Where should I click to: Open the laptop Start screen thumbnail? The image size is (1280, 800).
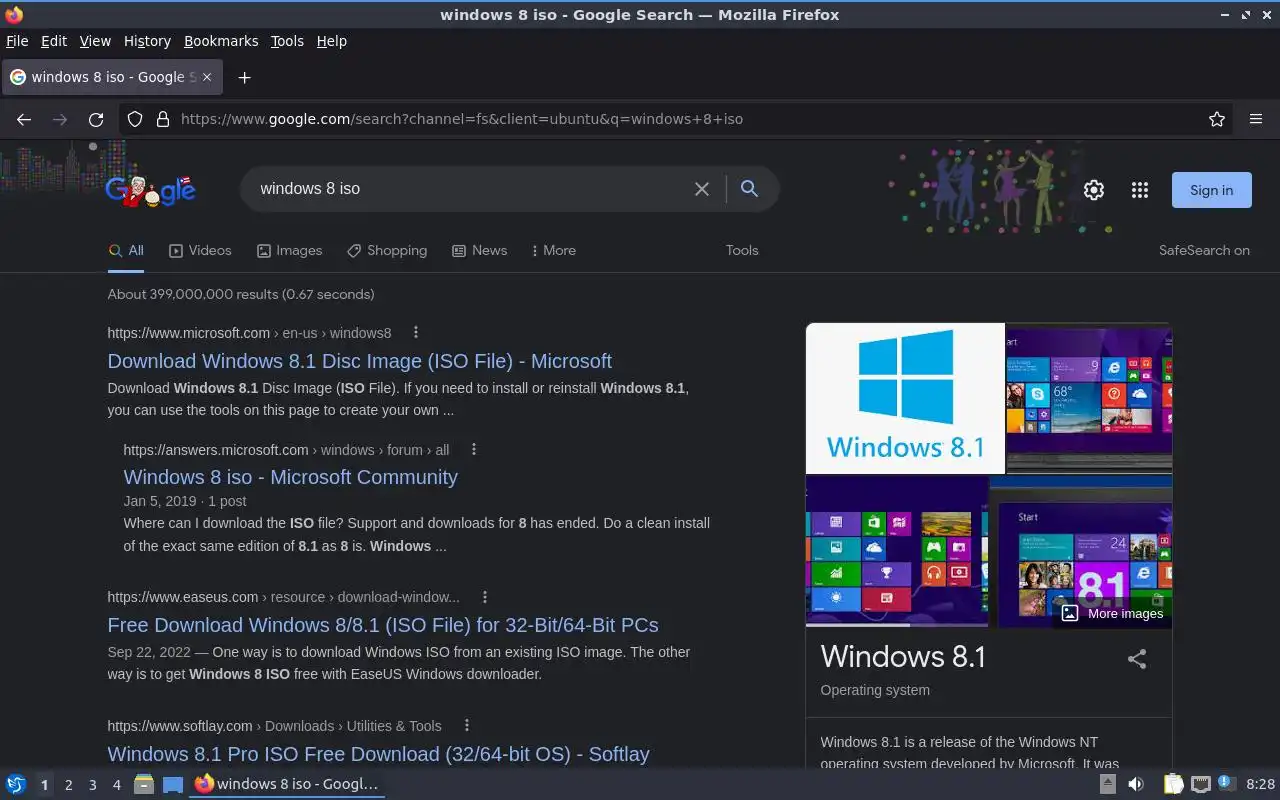pos(1089,398)
